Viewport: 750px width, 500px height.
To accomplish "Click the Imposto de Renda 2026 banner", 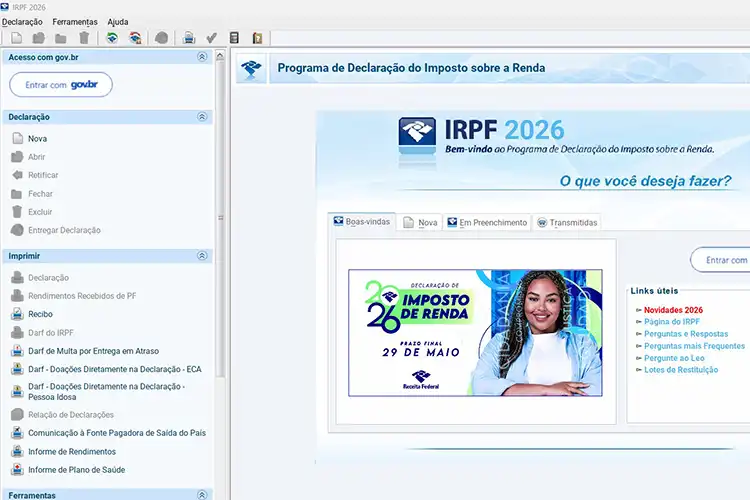I will 475,333.
